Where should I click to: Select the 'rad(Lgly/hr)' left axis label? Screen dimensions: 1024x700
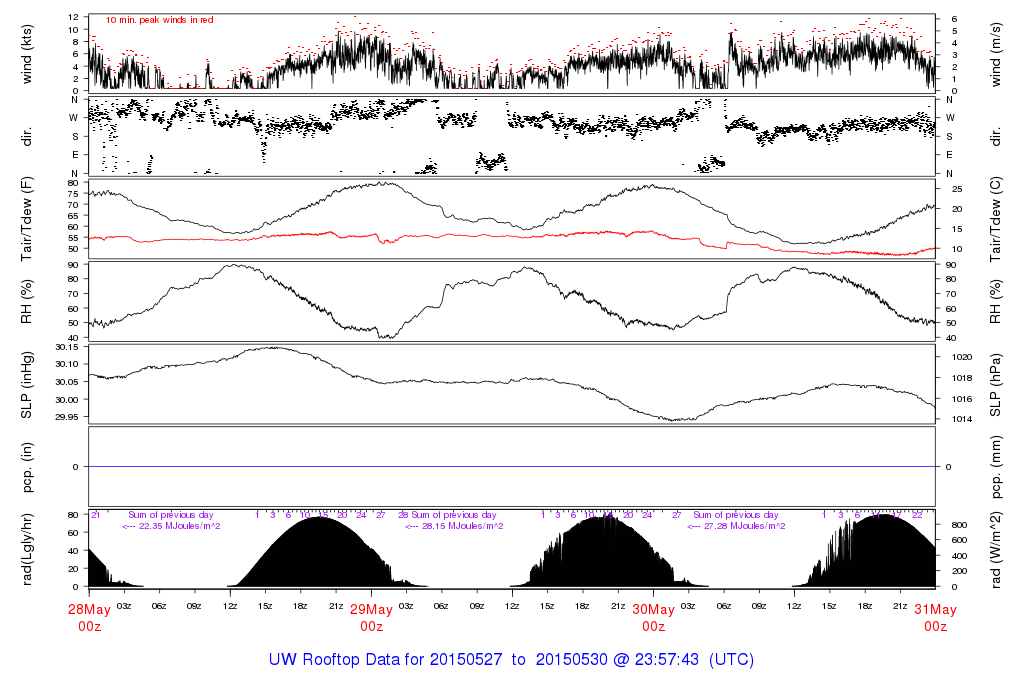click(27, 549)
